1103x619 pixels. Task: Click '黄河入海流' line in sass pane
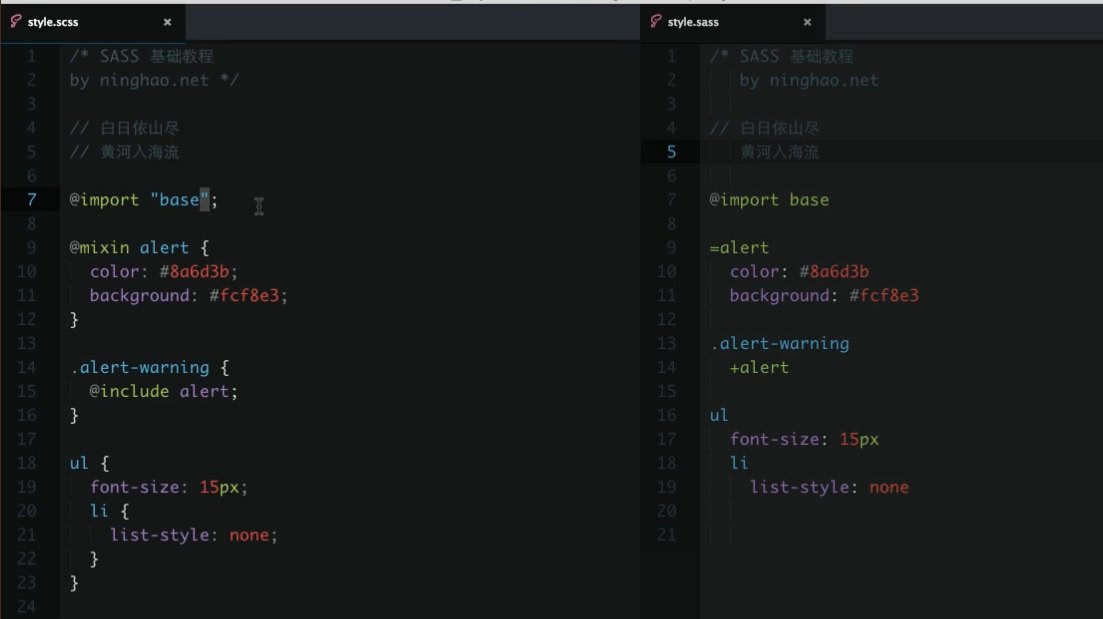click(x=779, y=152)
